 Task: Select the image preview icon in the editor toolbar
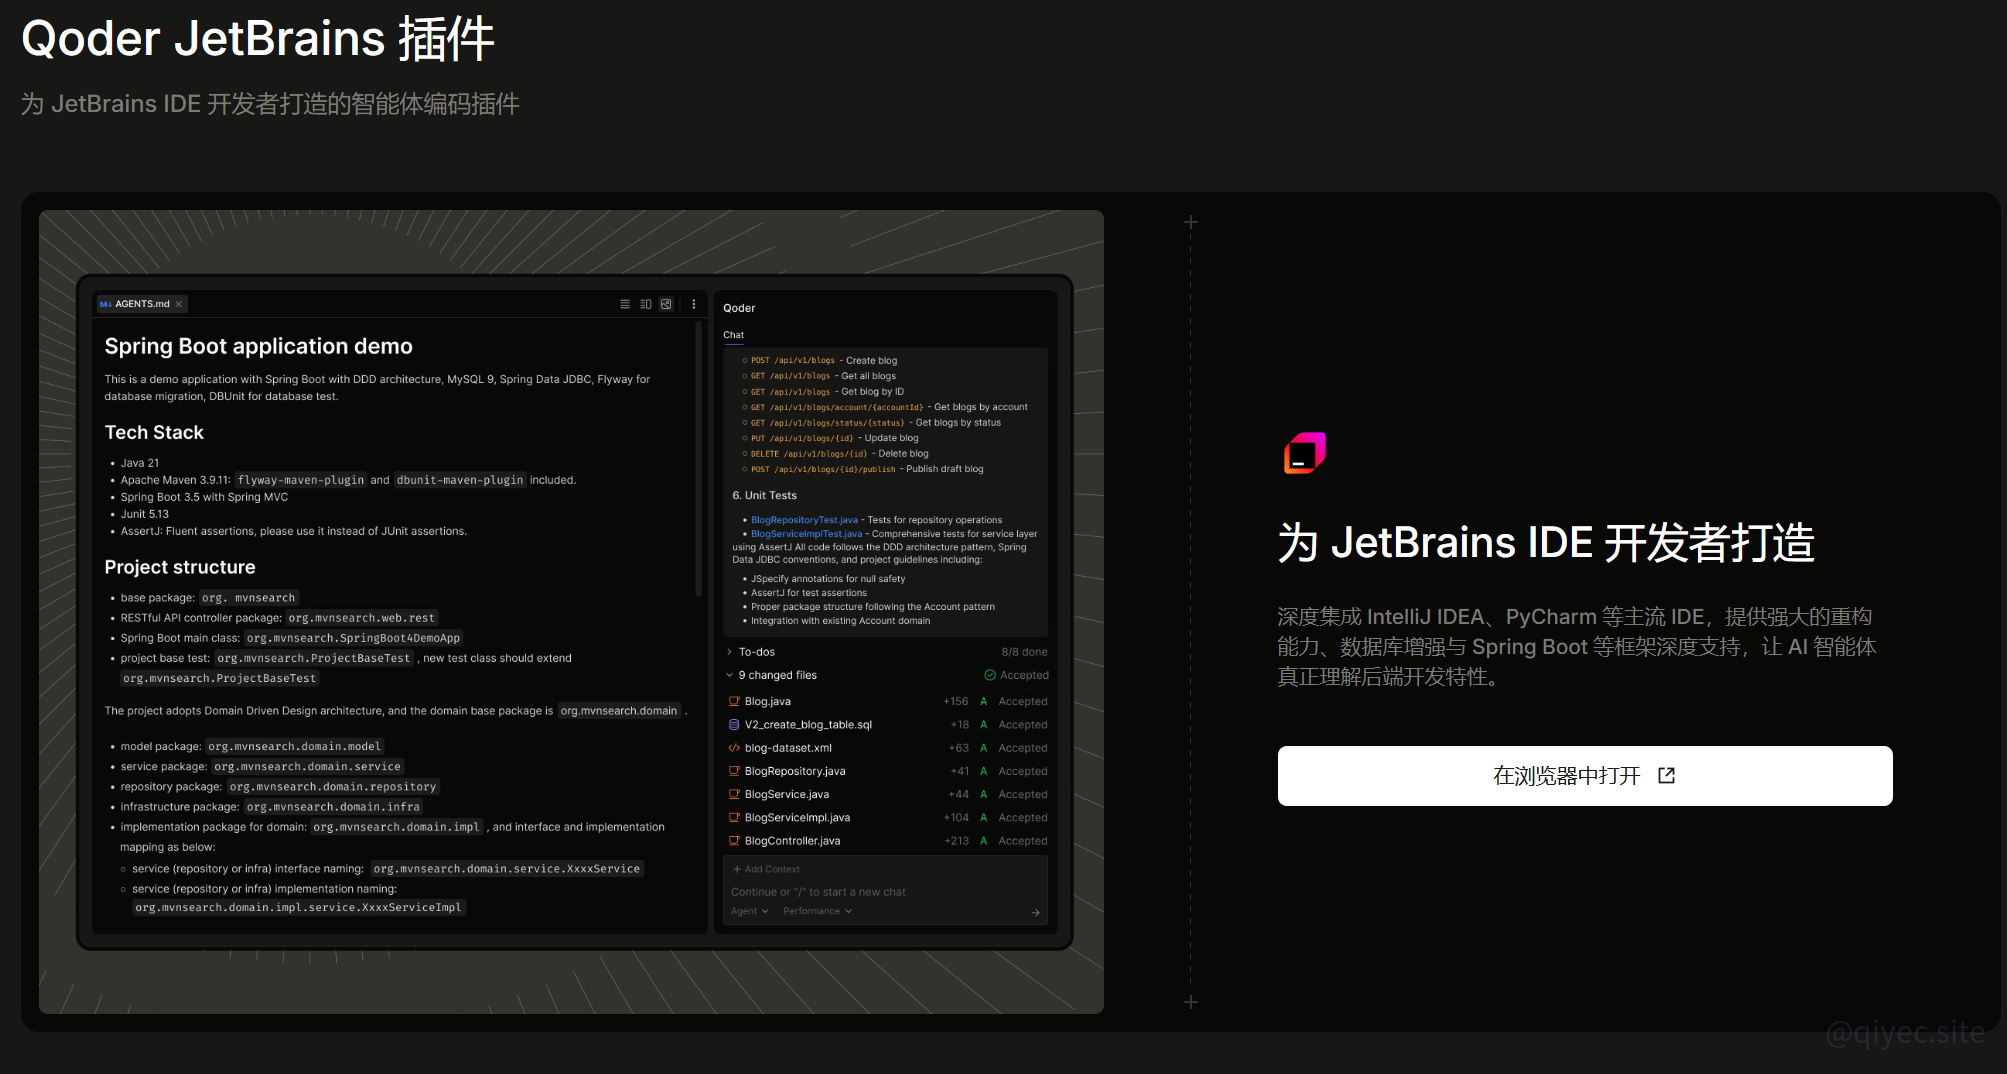(x=667, y=303)
